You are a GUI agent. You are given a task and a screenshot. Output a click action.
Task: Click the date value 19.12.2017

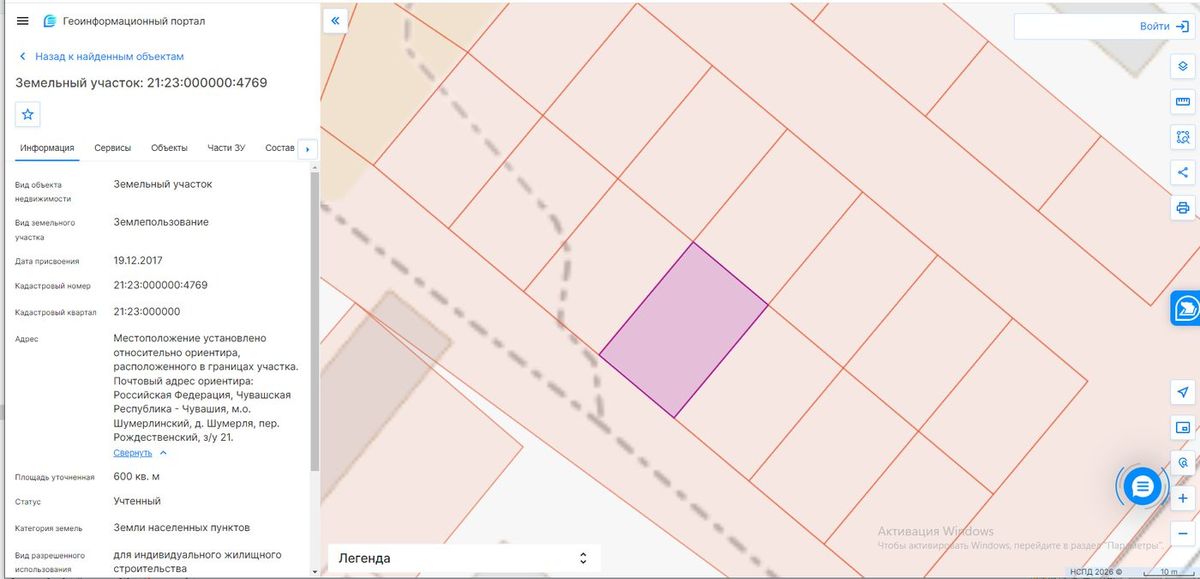tap(138, 260)
